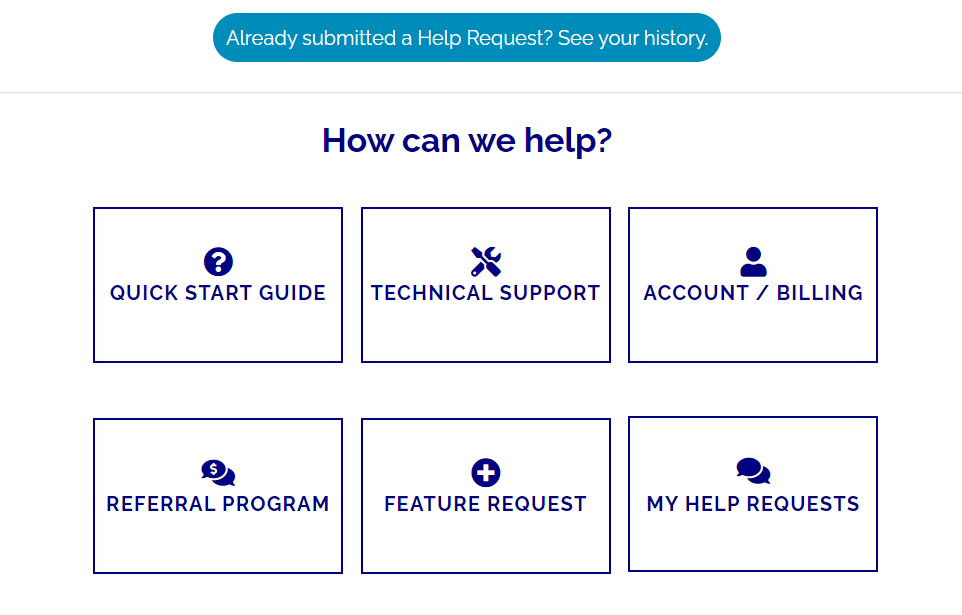962x615 pixels.
Task: View MY HELP REQUESTS via its text label
Action: click(753, 504)
